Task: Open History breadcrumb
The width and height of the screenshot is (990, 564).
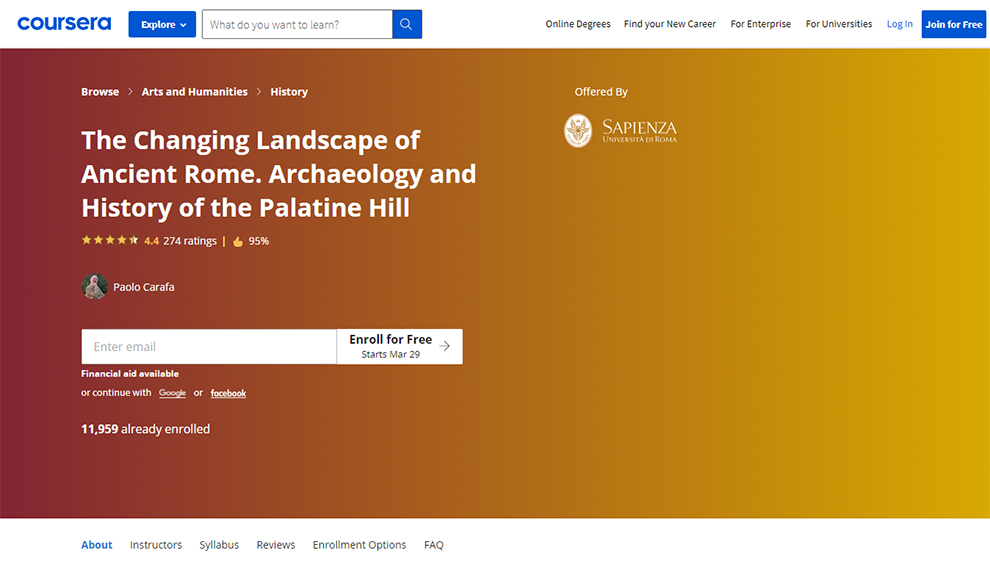Action: pyautogui.click(x=289, y=92)
